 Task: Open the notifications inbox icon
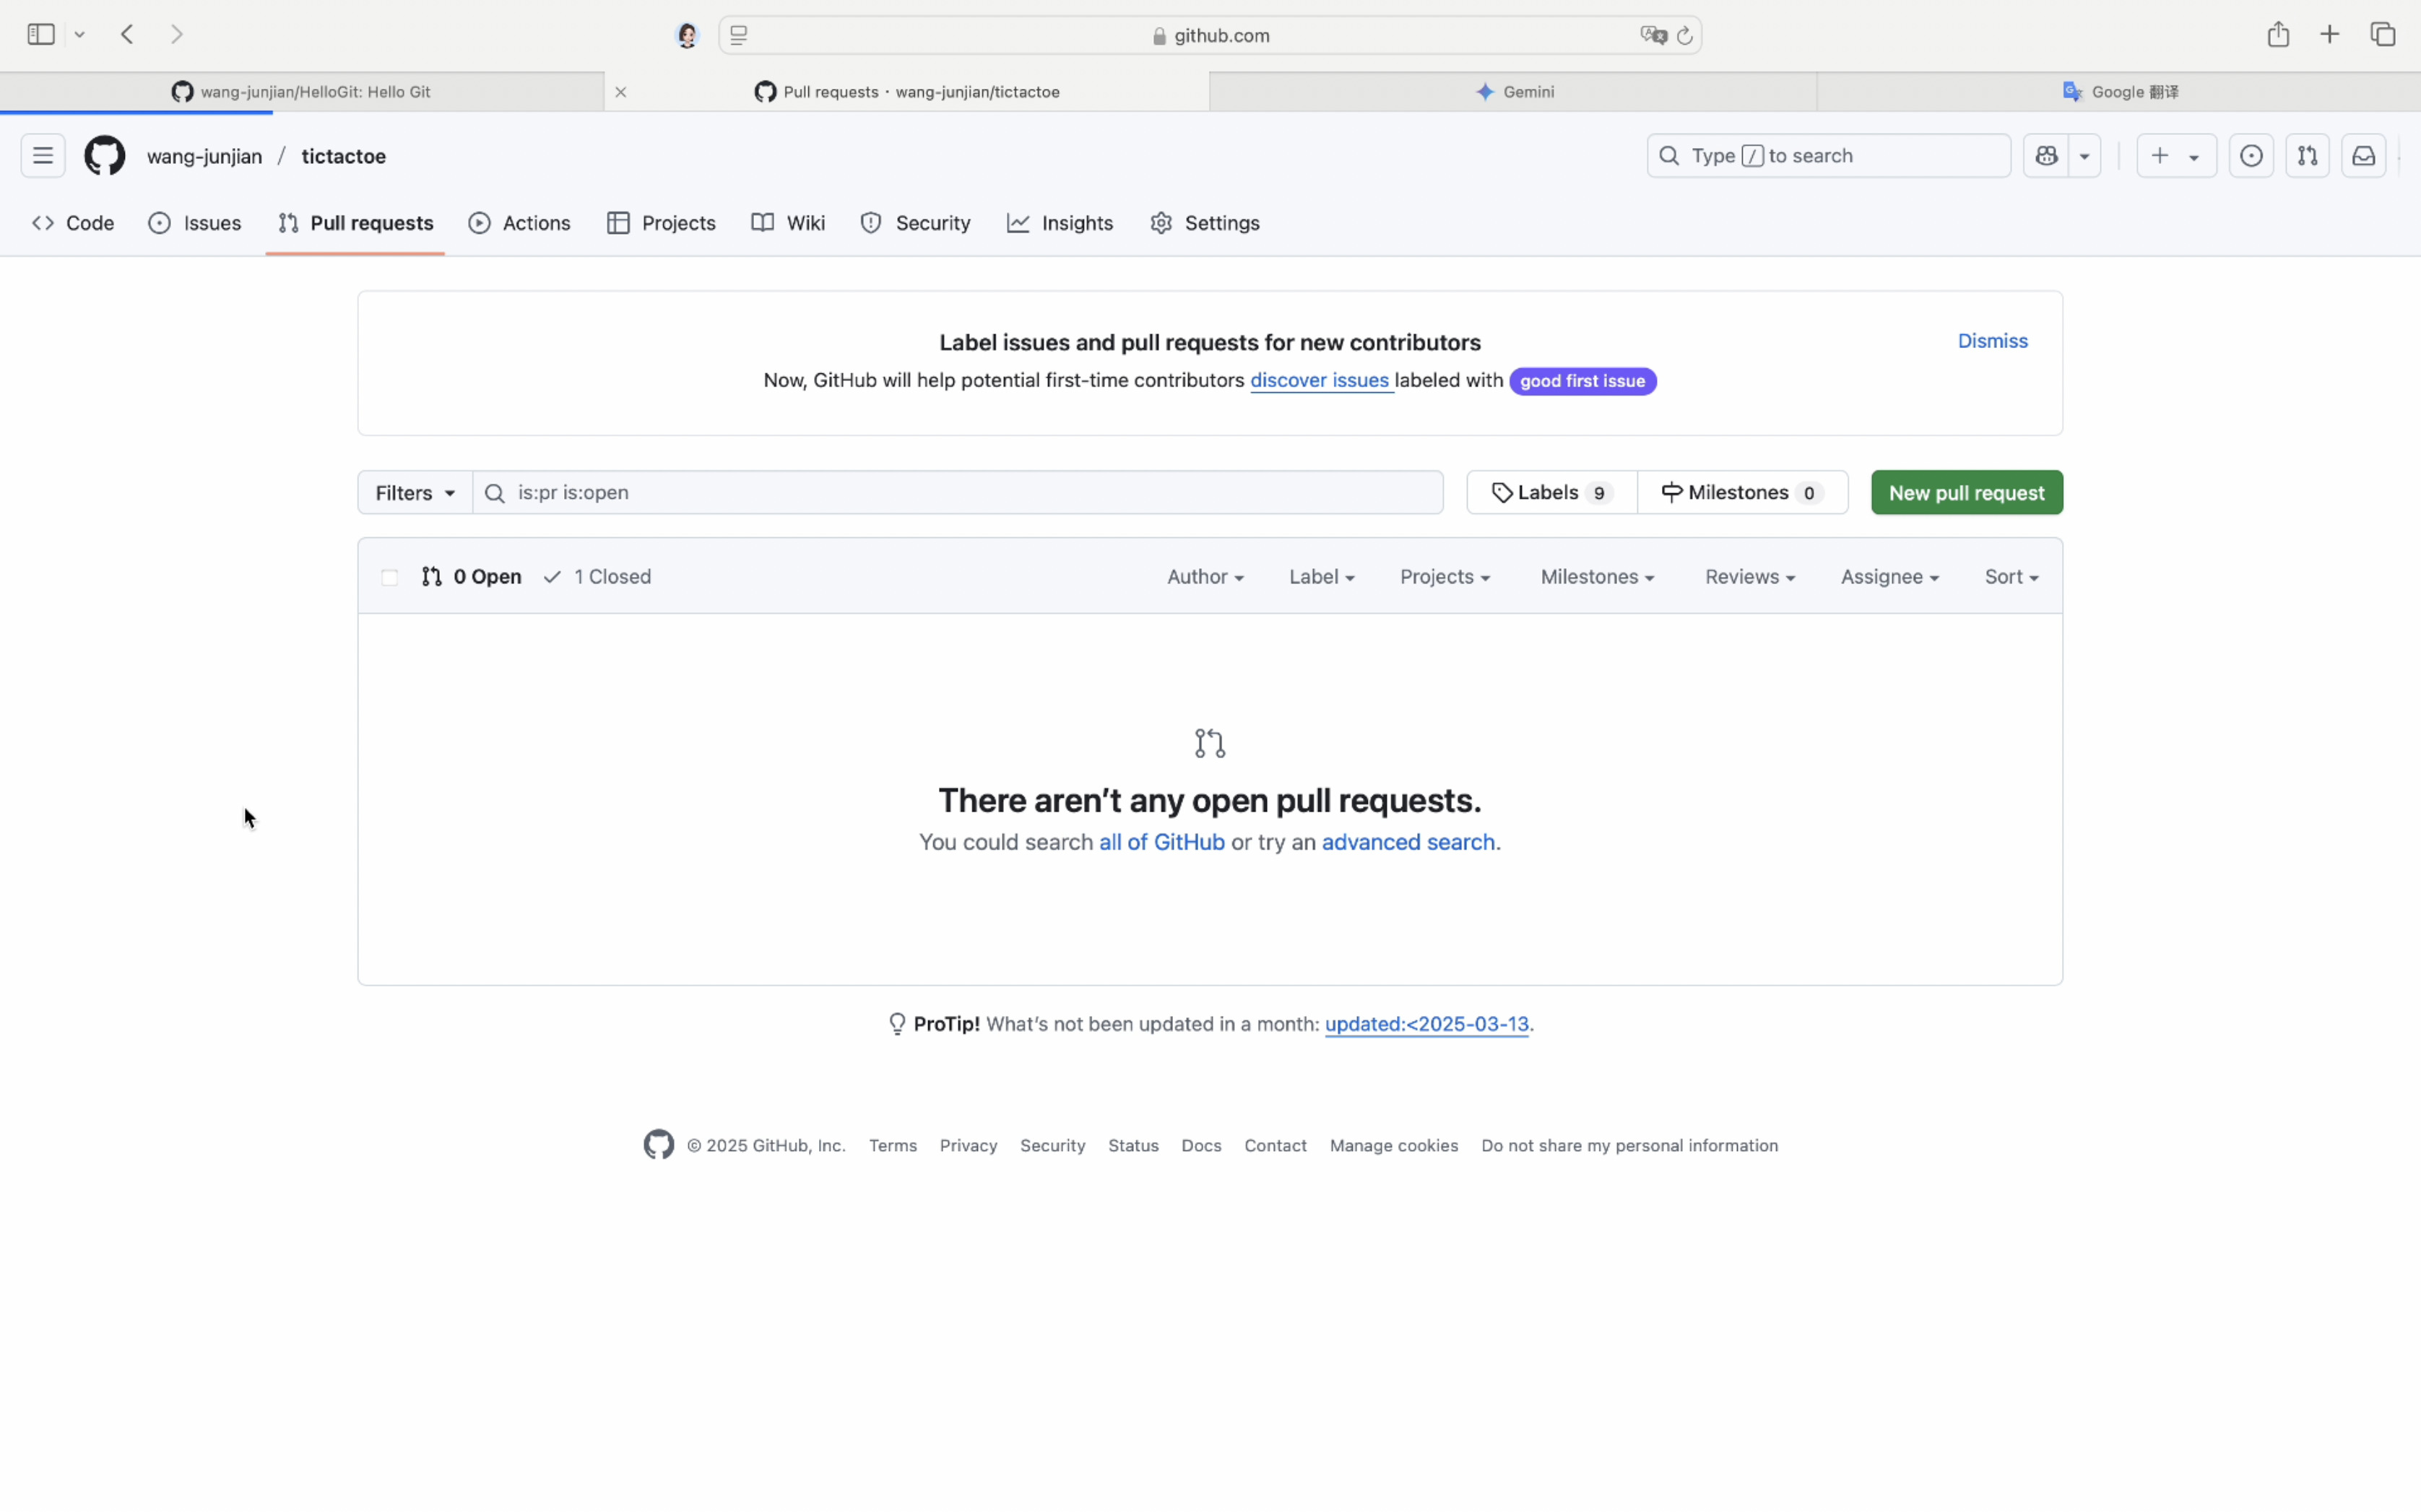coord(2363,156)
